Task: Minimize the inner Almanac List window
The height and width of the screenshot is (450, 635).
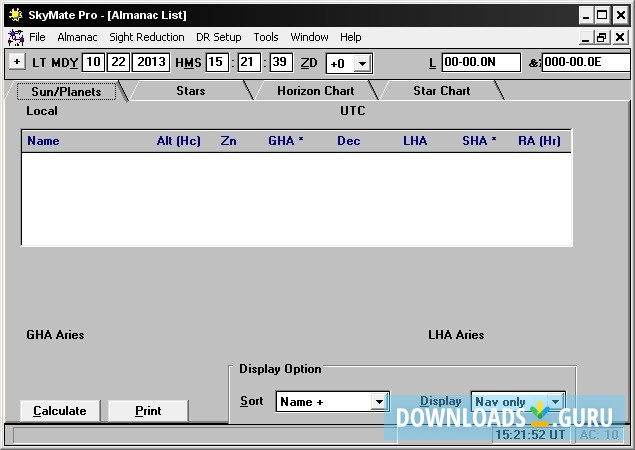Action: pyautogui.click(x=585, y=38)
